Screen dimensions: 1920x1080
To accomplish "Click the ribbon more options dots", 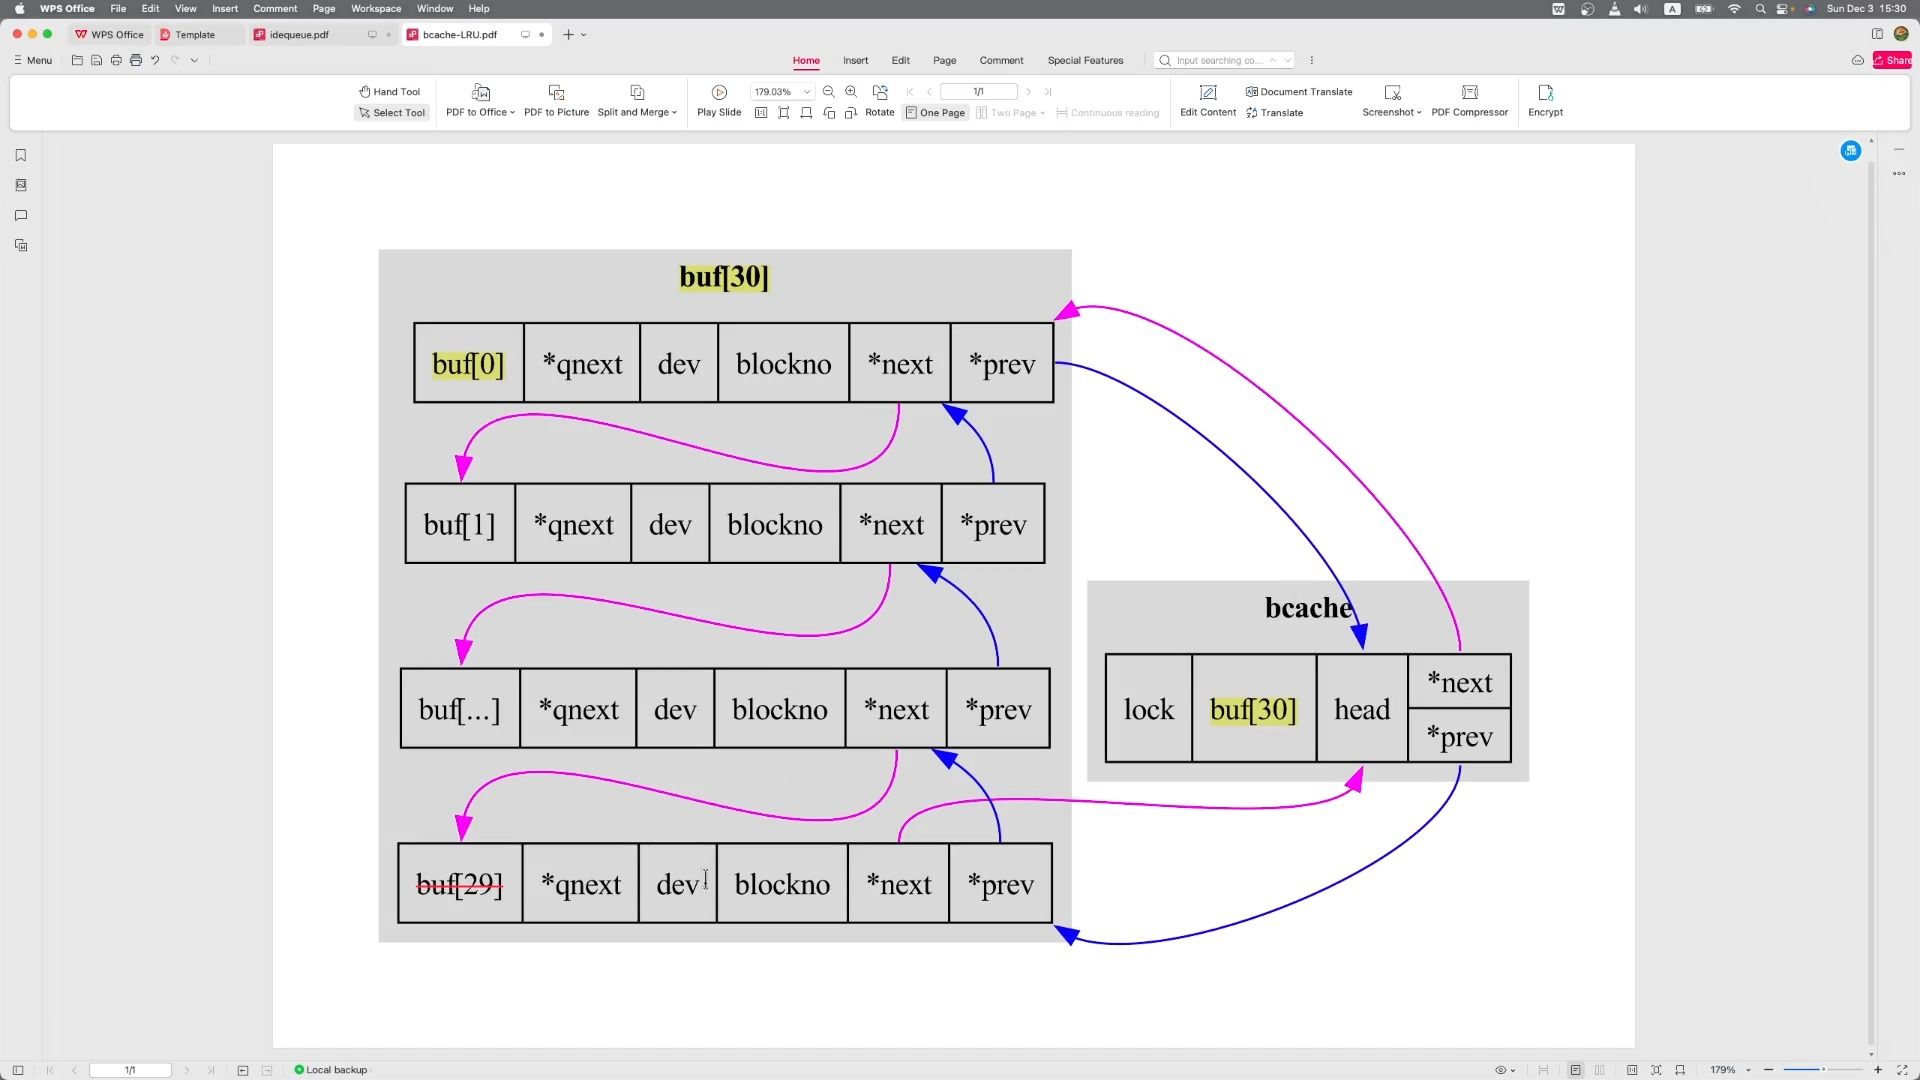I will click(x=1312, y=61).
